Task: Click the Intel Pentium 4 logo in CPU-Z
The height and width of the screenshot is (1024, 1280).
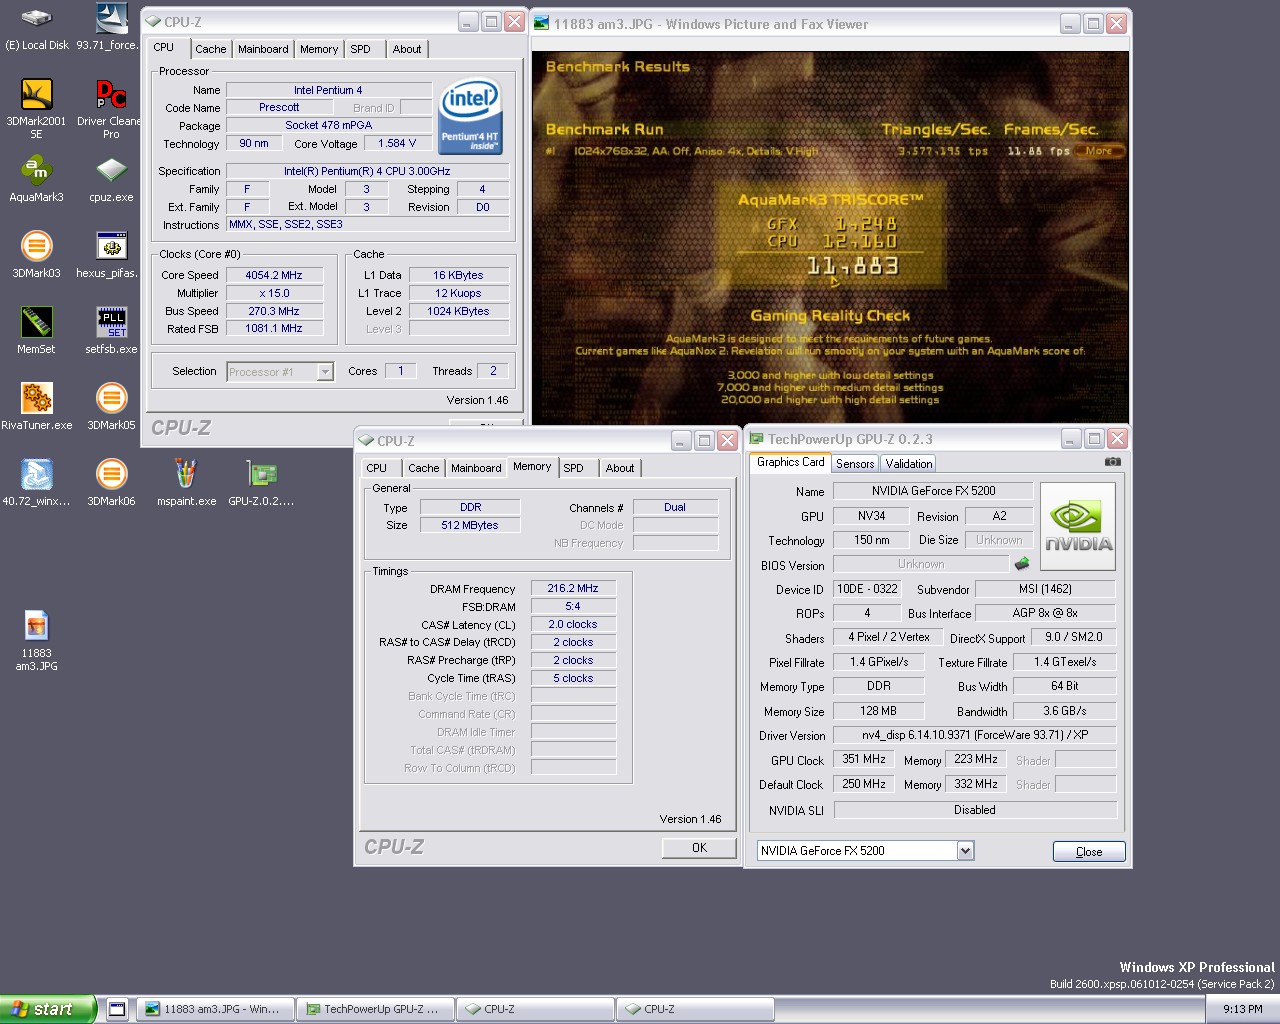Action: [x=469, y=117]
